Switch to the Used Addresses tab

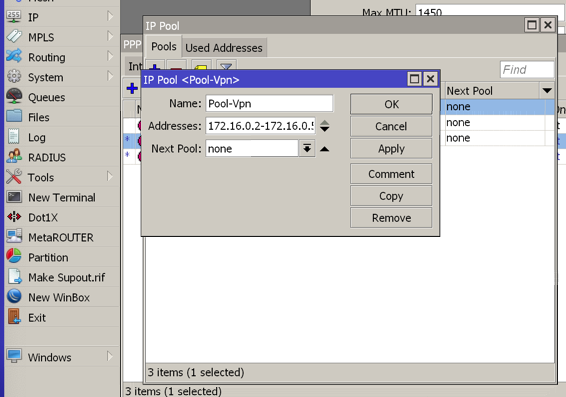coord(224,48)
